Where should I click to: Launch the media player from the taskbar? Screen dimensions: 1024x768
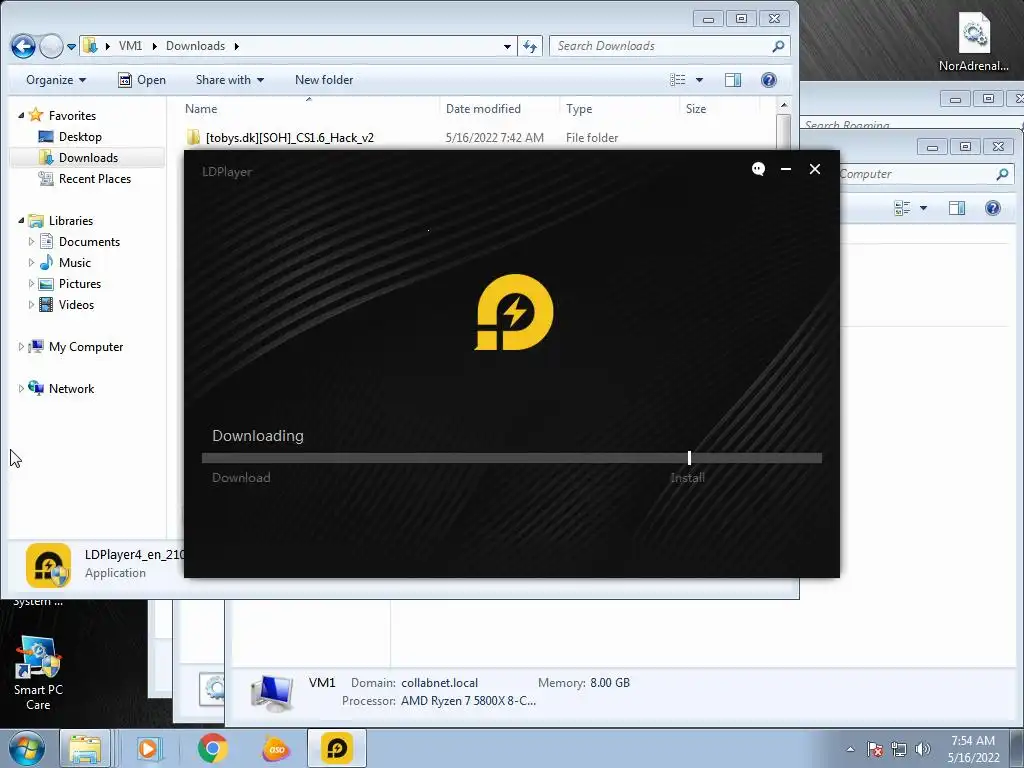point(149,748)
